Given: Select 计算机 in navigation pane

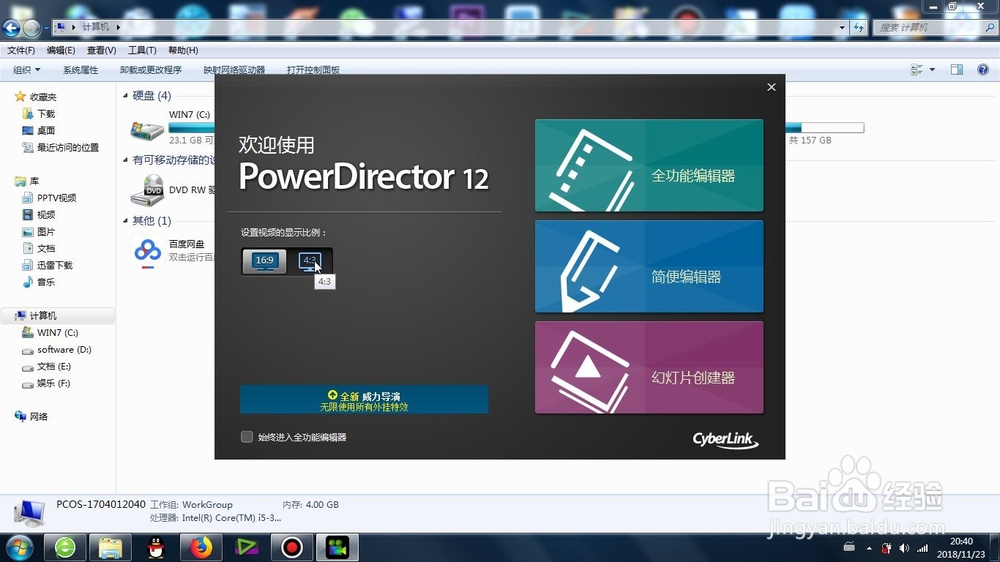Looking at the screenshot, I should (42, 316).
